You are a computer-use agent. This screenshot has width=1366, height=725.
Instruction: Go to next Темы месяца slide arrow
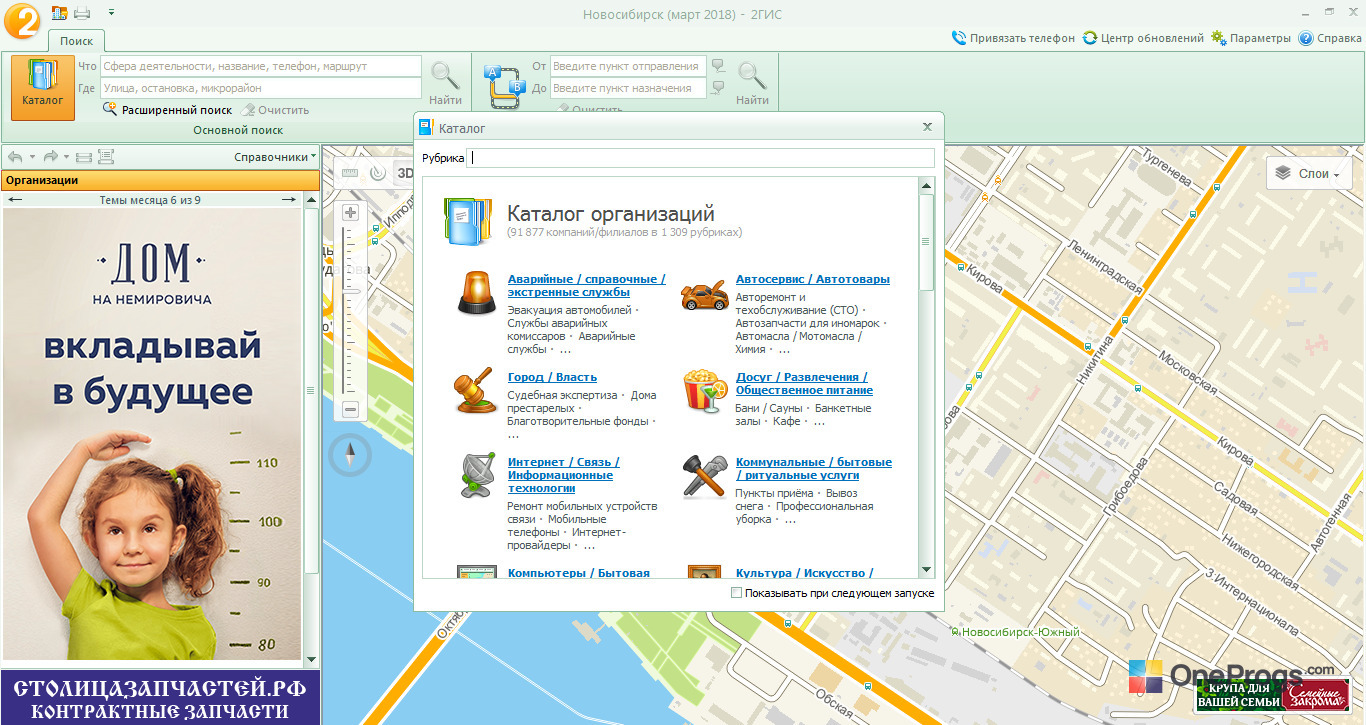[x=288, y=200]
